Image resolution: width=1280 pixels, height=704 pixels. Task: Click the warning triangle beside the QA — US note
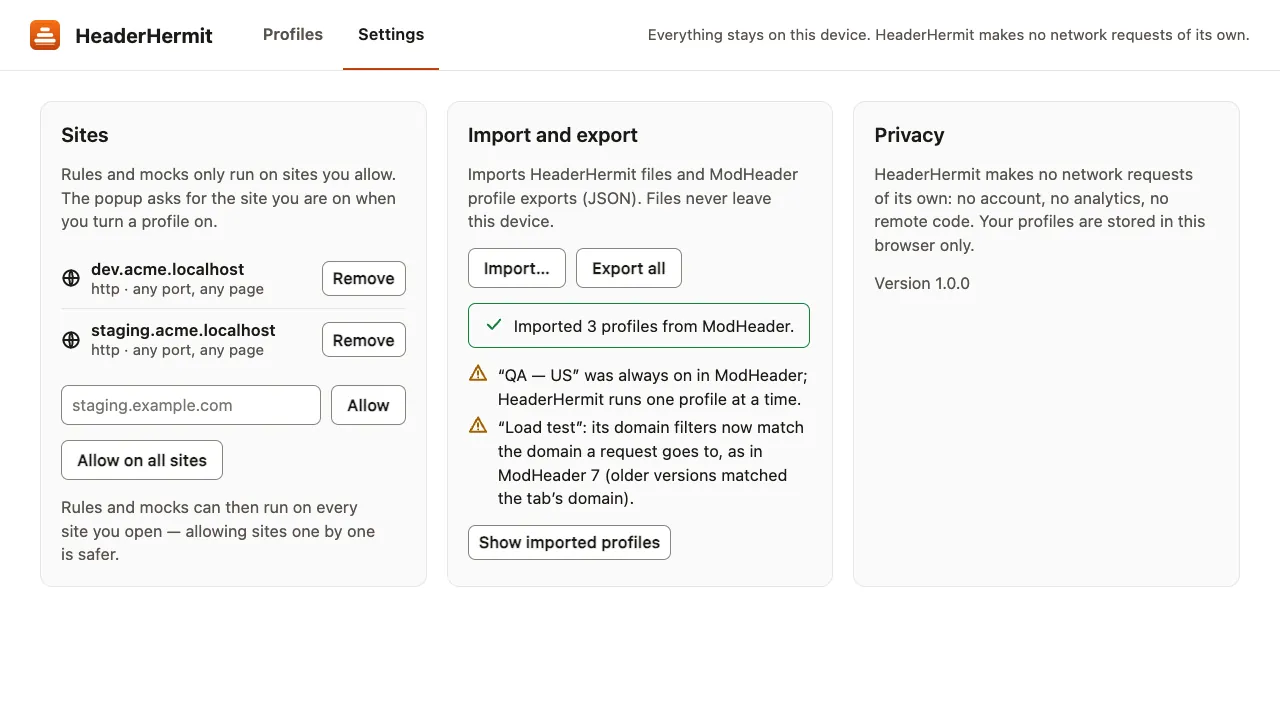(x=478, y=374)
